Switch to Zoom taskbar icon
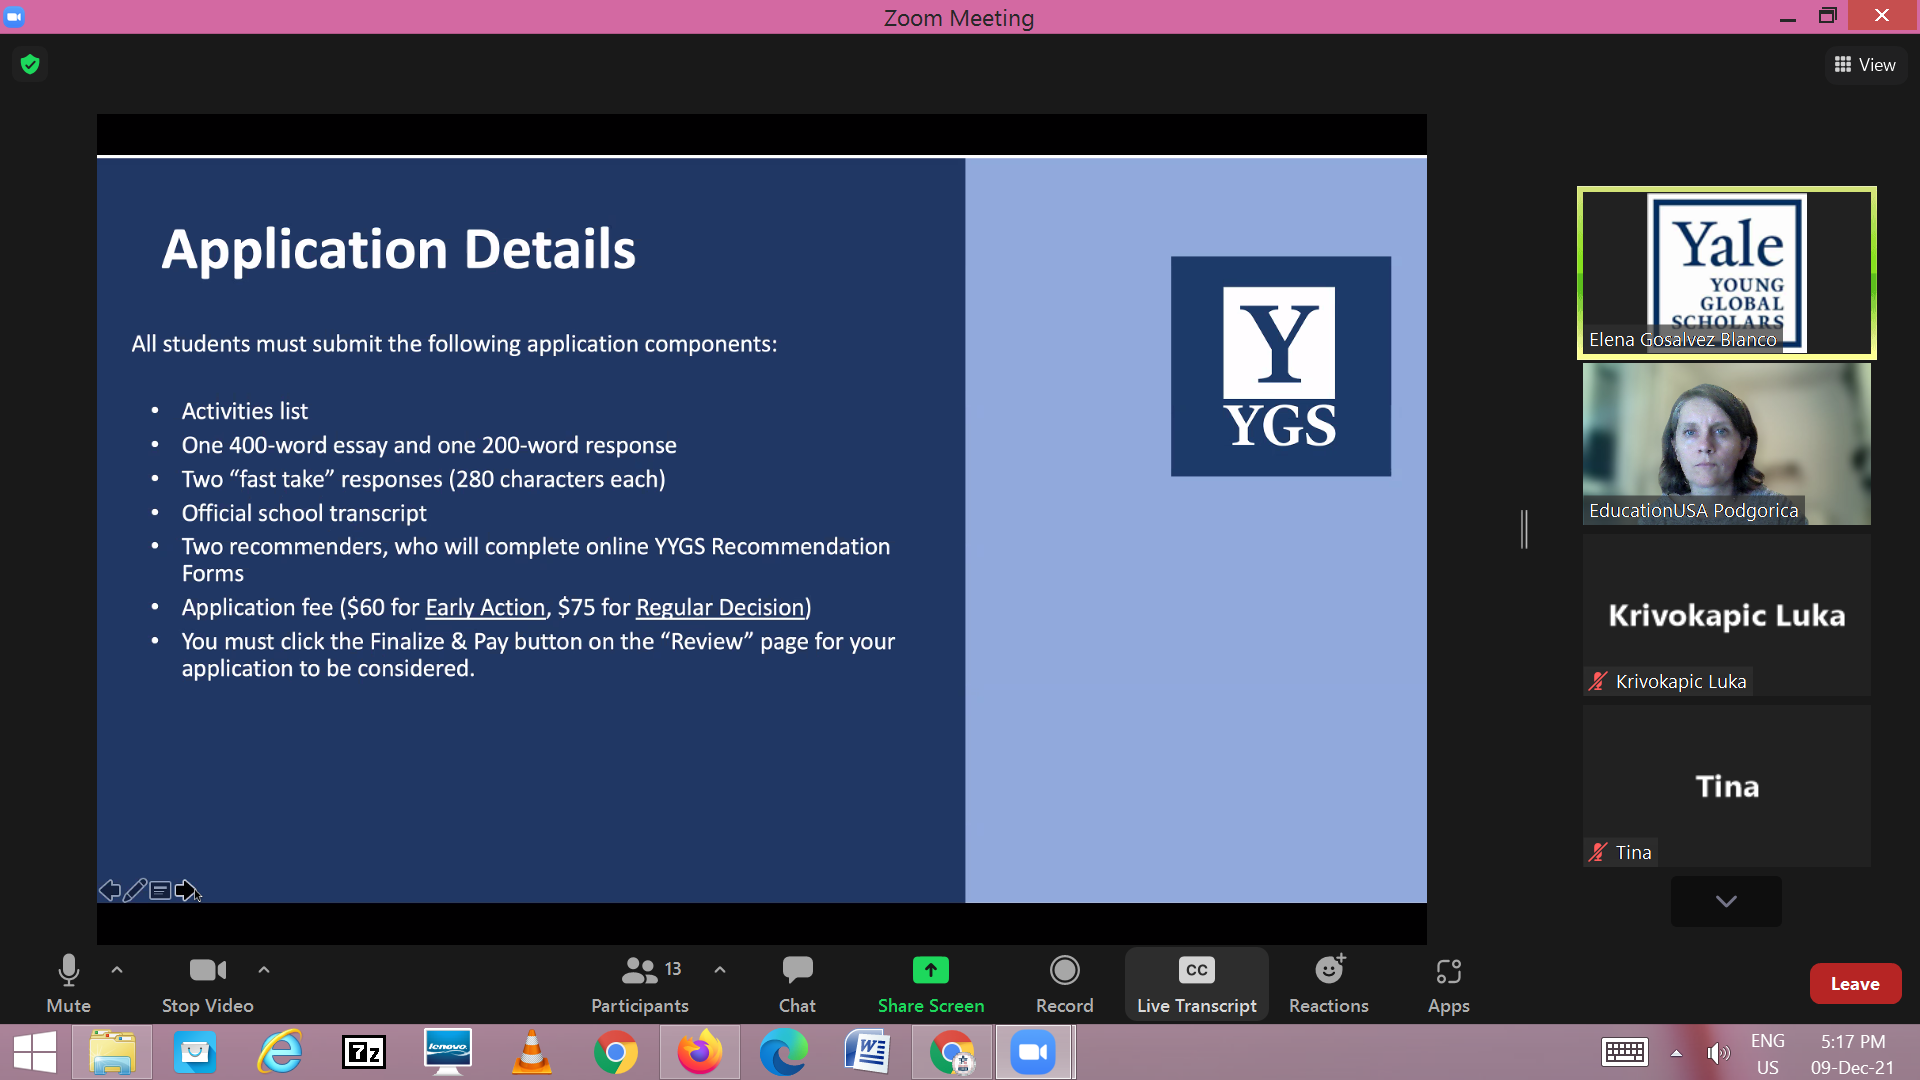Viewport: 1920px width, 1080px height. (1034, 1053)
